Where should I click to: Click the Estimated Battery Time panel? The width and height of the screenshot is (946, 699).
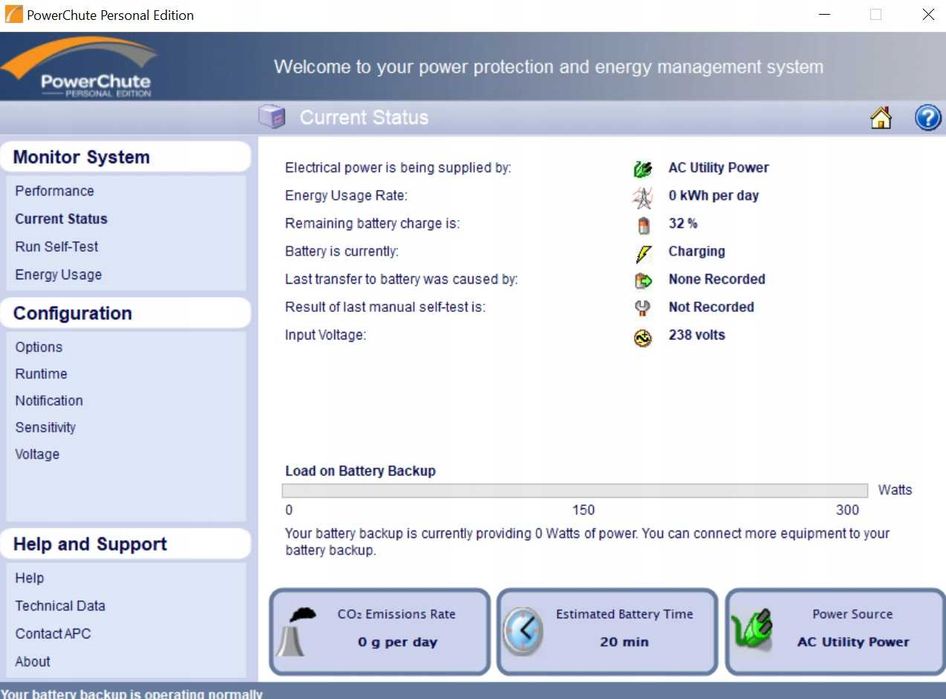pyautogui.click(x=607, y=631)
